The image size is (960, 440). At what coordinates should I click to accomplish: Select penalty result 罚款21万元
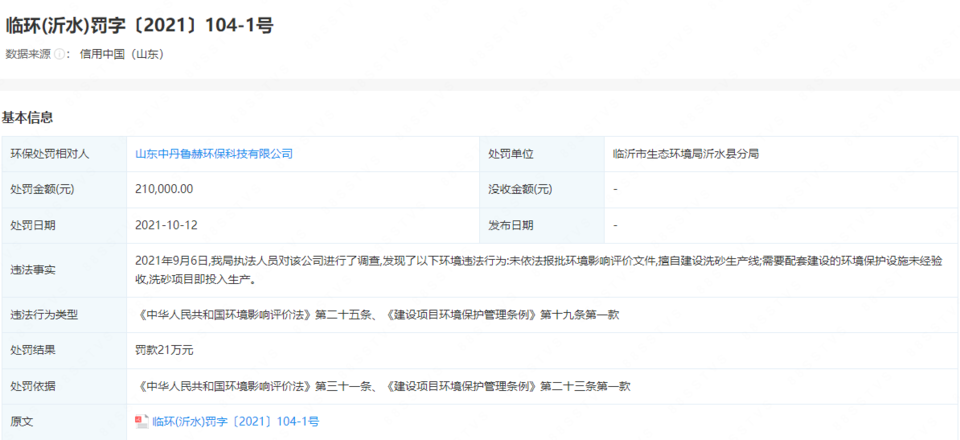[164, 351]
